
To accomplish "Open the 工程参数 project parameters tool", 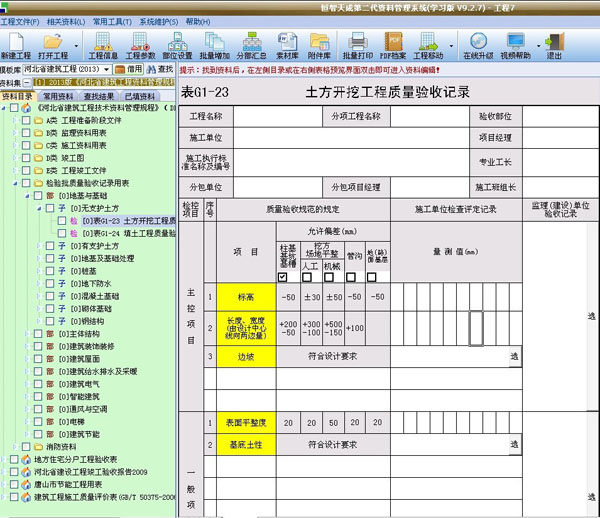I will pos(140,46).
